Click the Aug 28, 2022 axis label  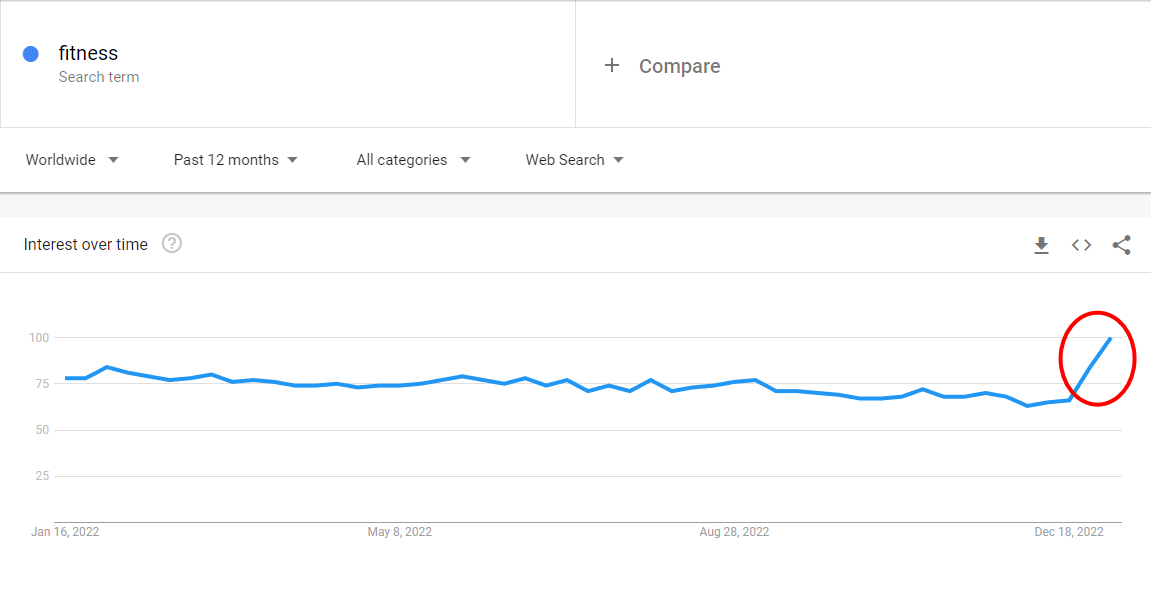point(734,532)
